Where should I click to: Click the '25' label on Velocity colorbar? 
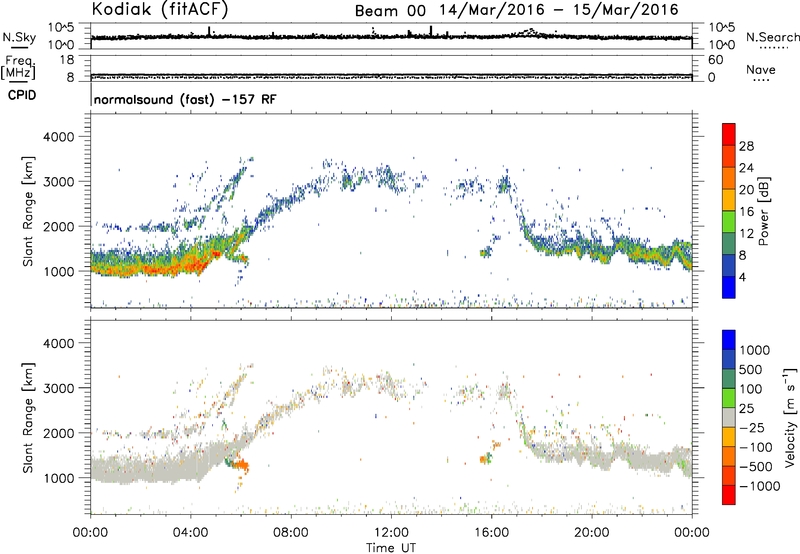click(746, 409)
